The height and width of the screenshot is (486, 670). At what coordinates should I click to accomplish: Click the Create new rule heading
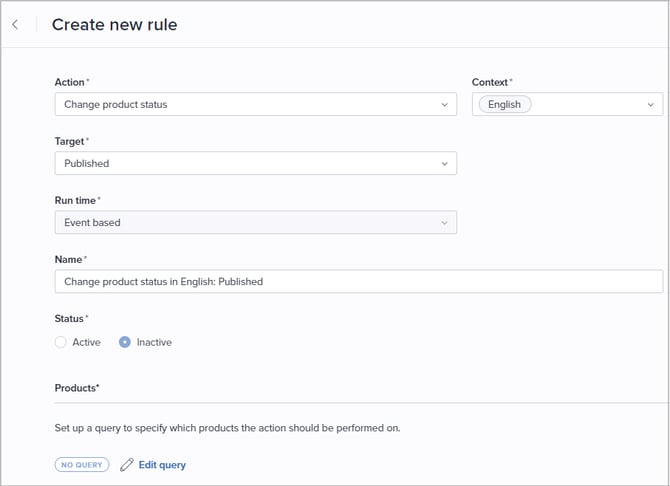114,25
